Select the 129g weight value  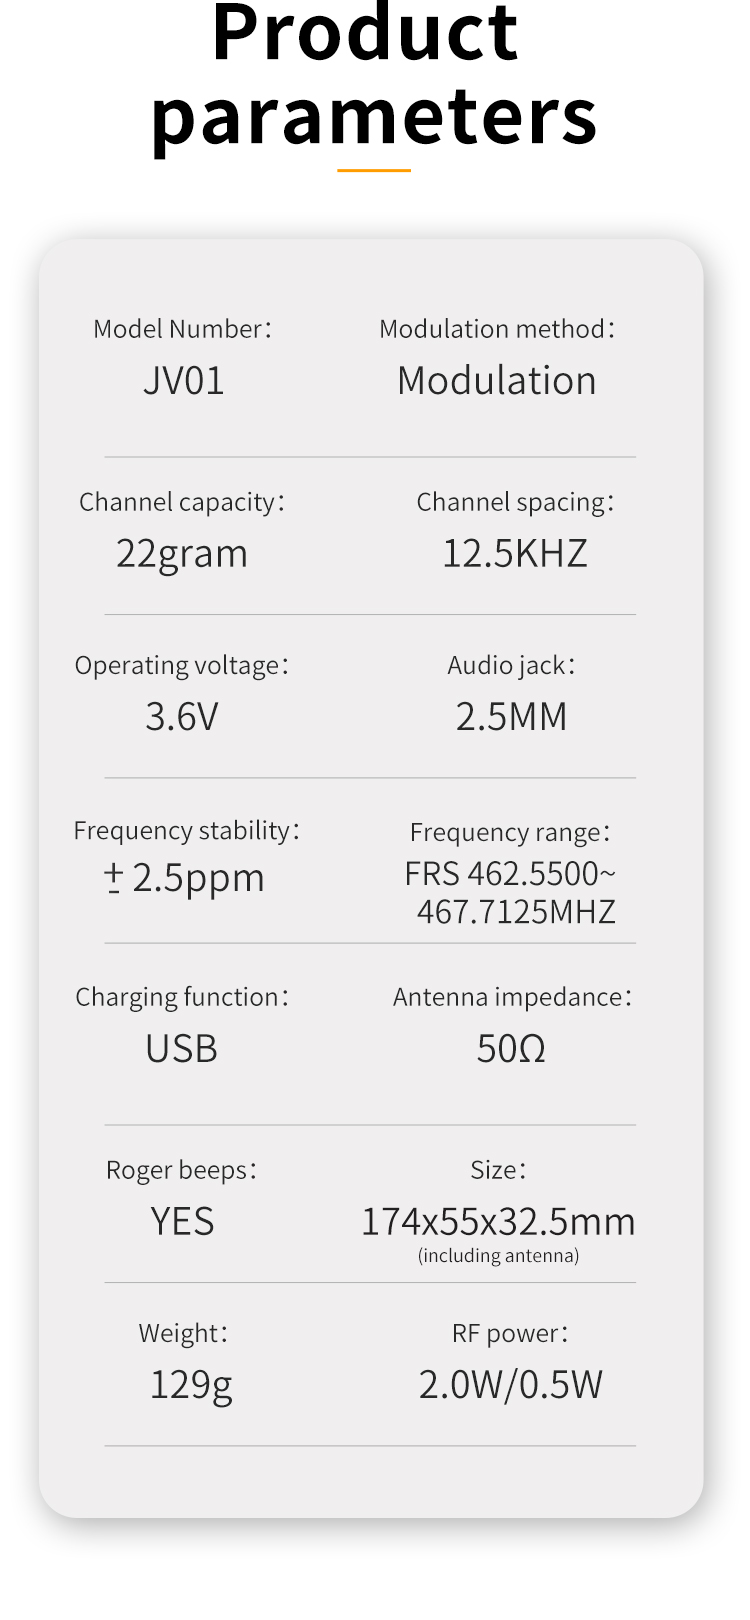(191, 1385)
